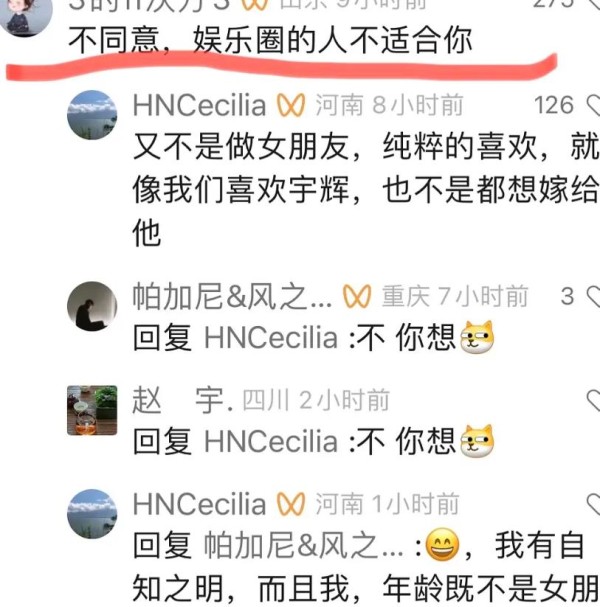
Task: Like 赵宇's reply from 四川
Action: pos(593,400)
